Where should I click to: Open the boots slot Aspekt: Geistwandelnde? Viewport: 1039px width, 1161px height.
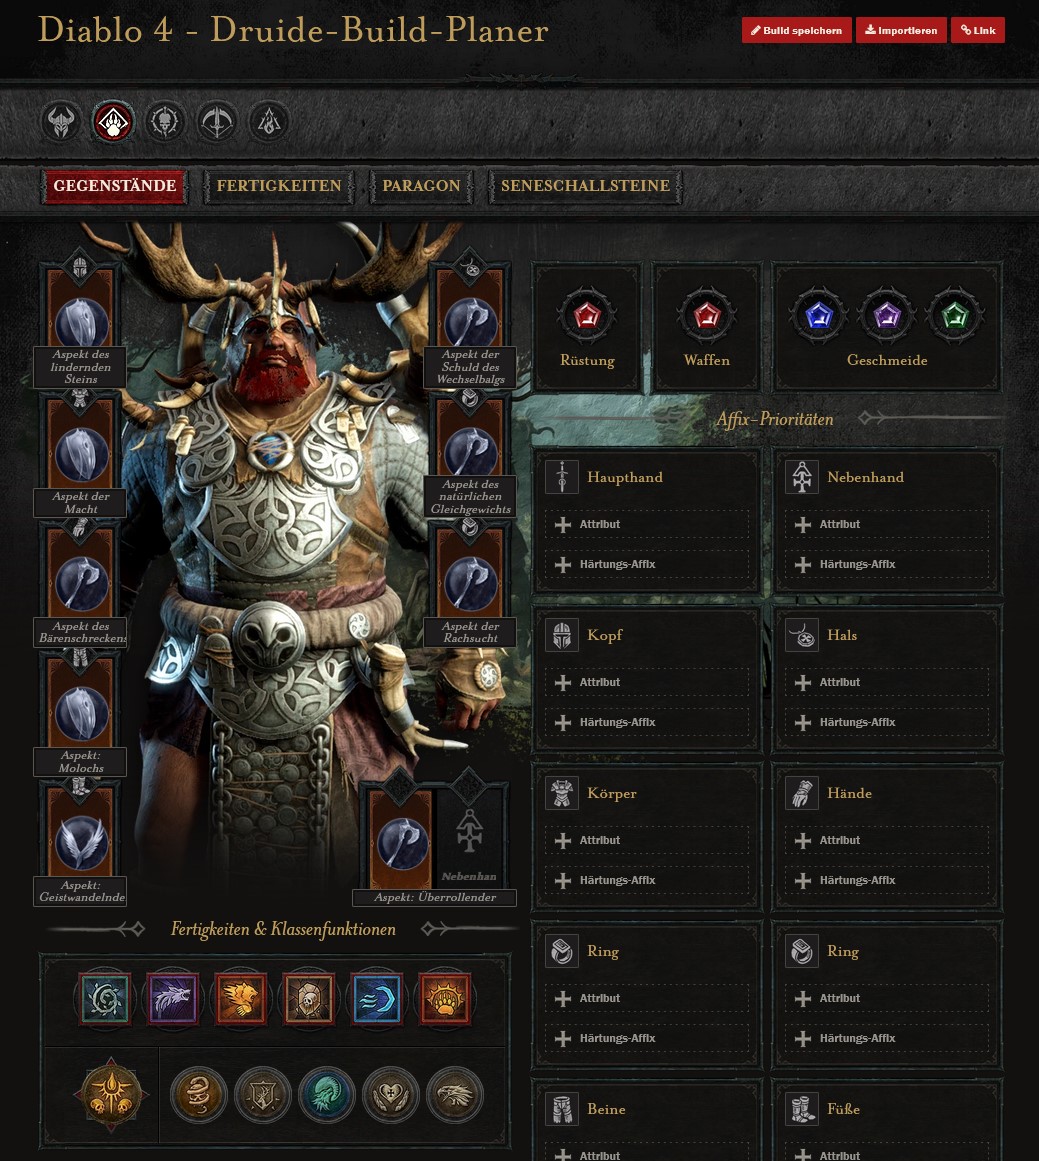tap(81, 842)
